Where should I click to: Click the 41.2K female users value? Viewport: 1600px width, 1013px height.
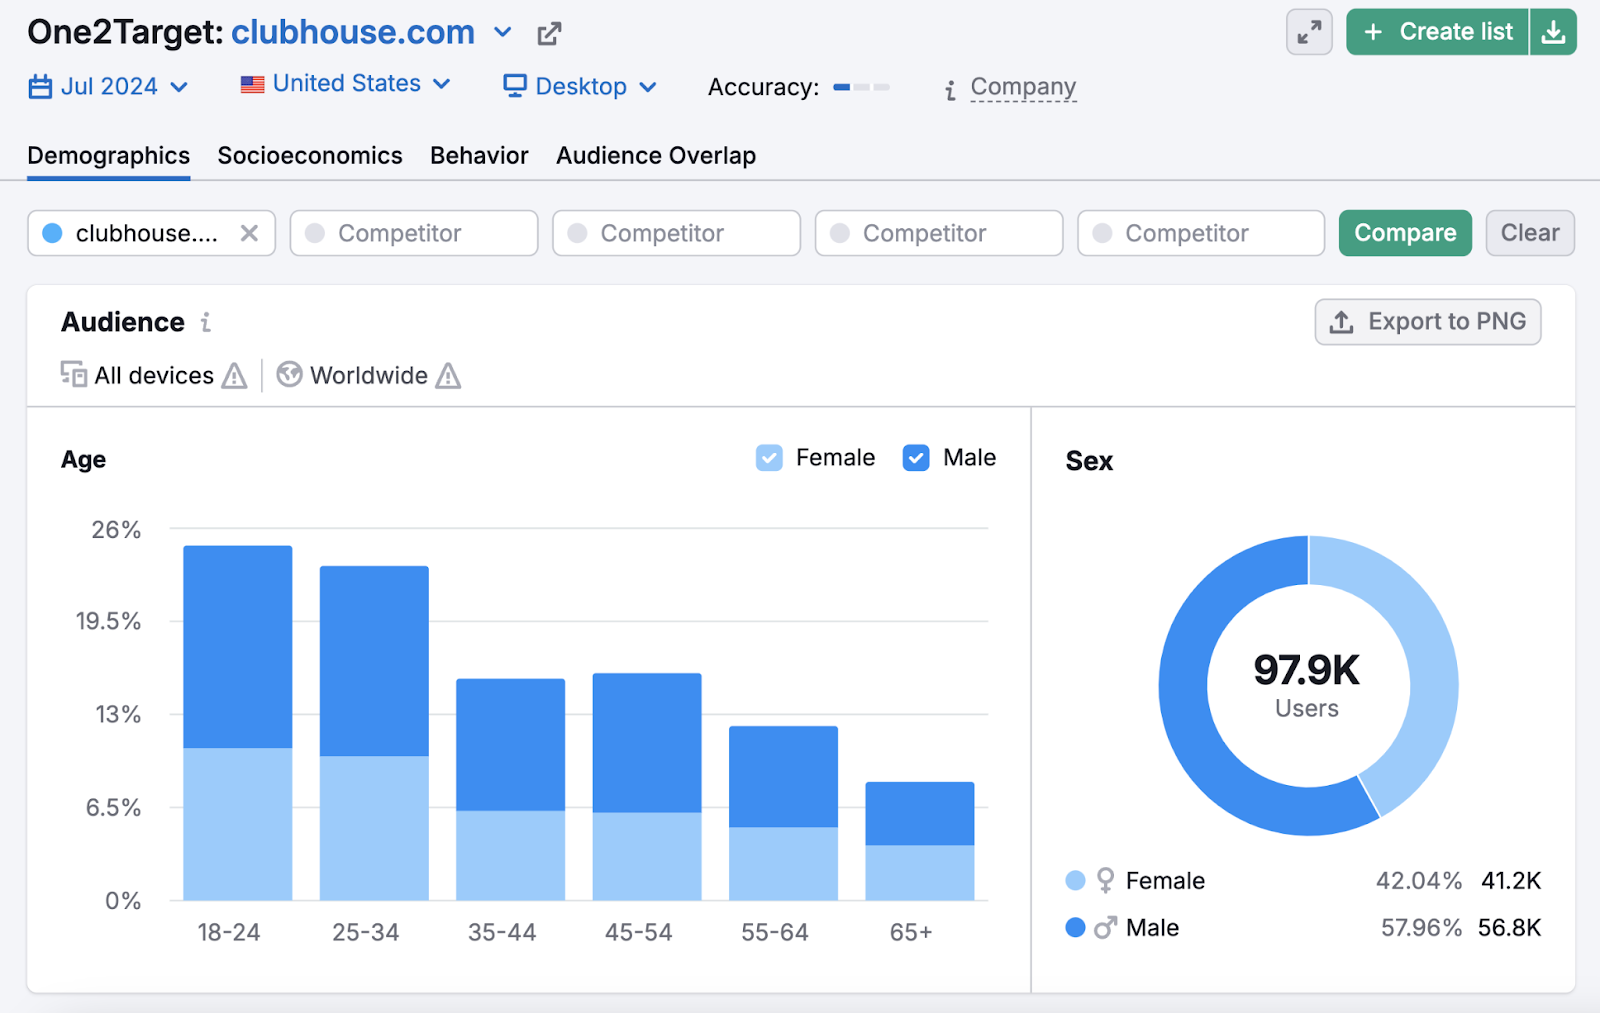point(1511,881)
